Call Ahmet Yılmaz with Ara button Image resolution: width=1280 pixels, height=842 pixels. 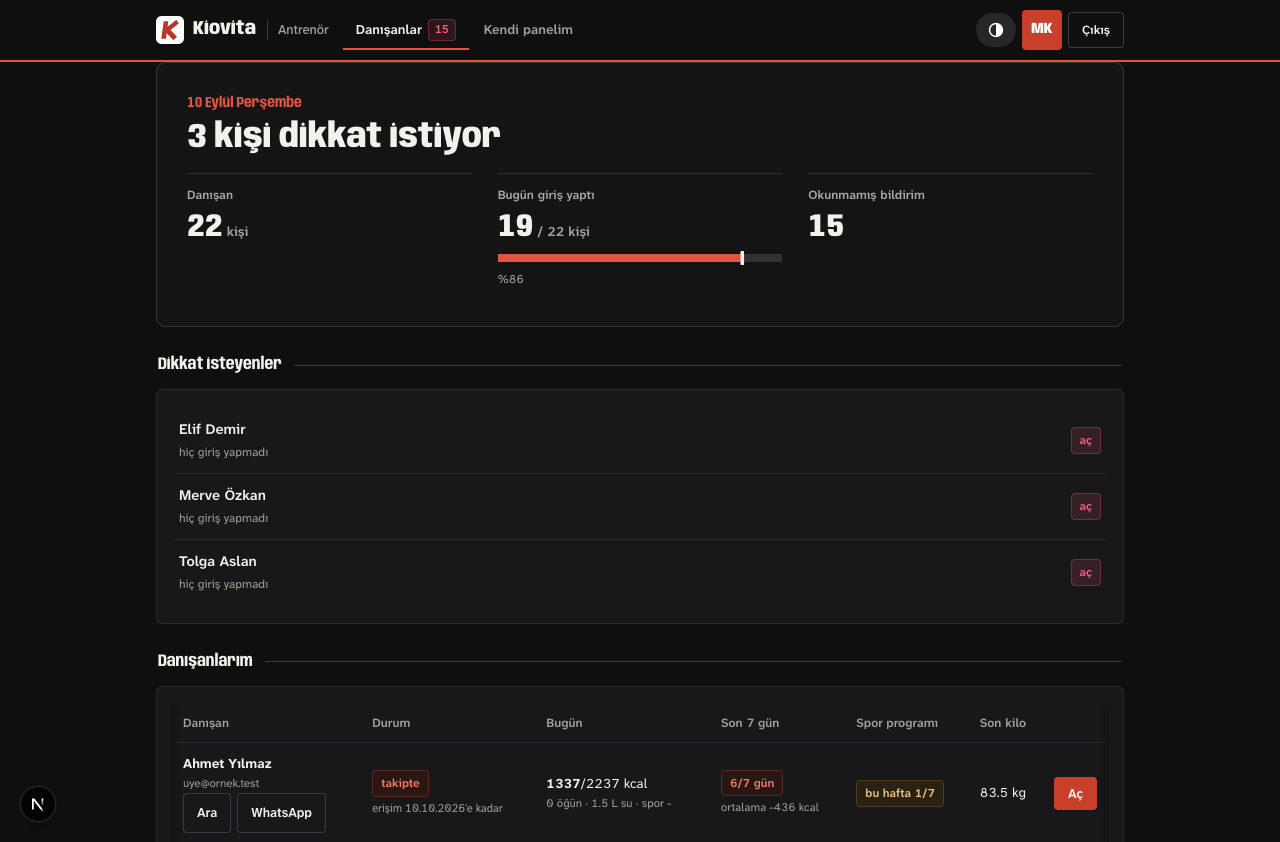[207, 813]
